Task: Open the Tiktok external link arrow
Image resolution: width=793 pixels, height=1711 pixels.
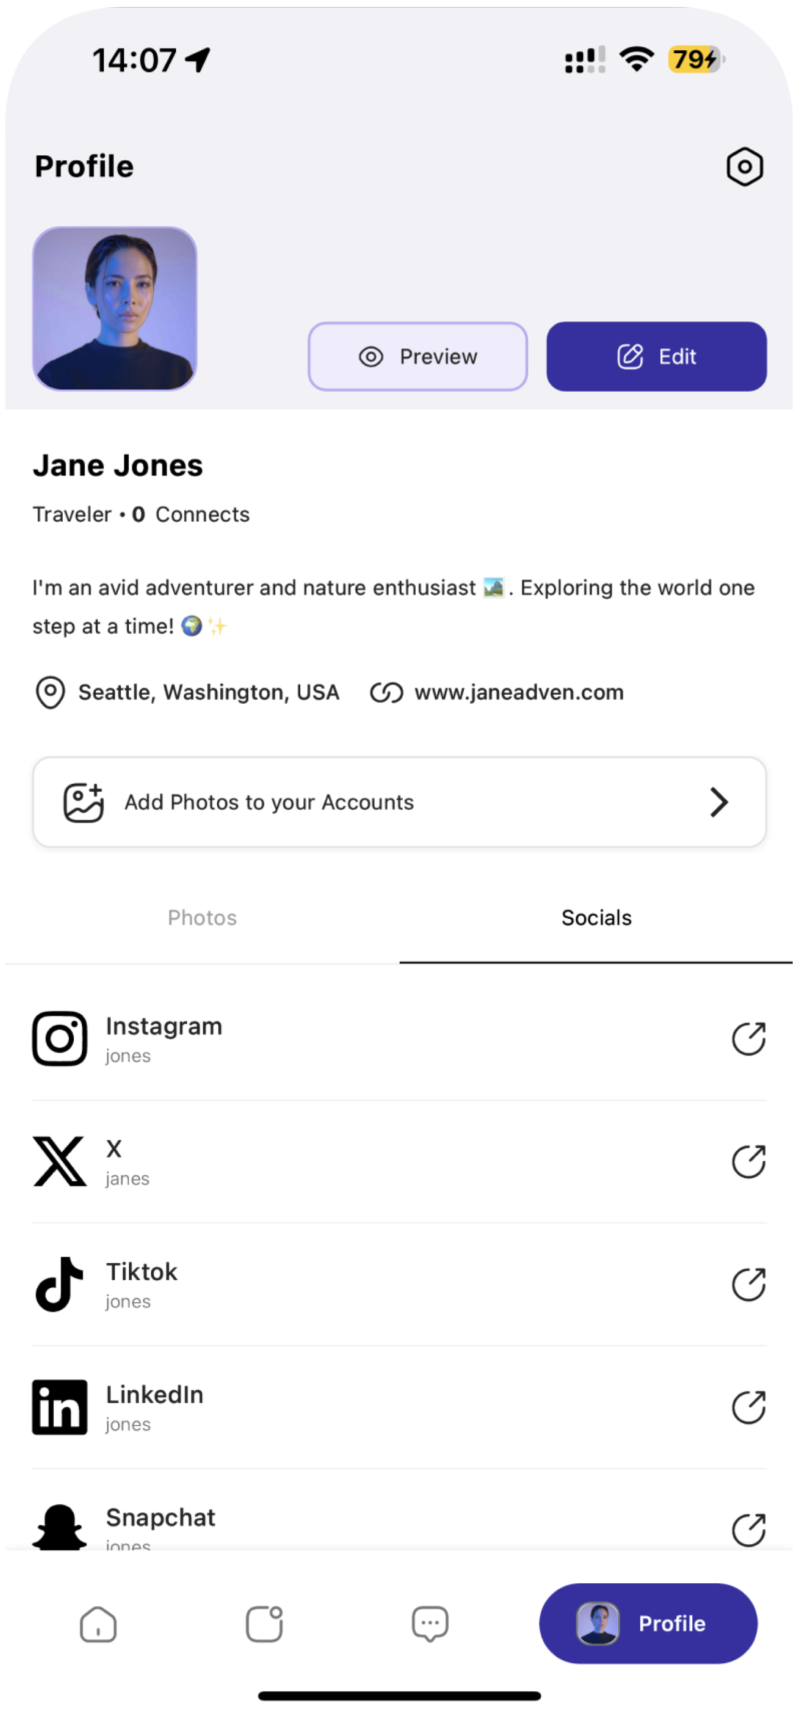Action: click(748, 1284)
